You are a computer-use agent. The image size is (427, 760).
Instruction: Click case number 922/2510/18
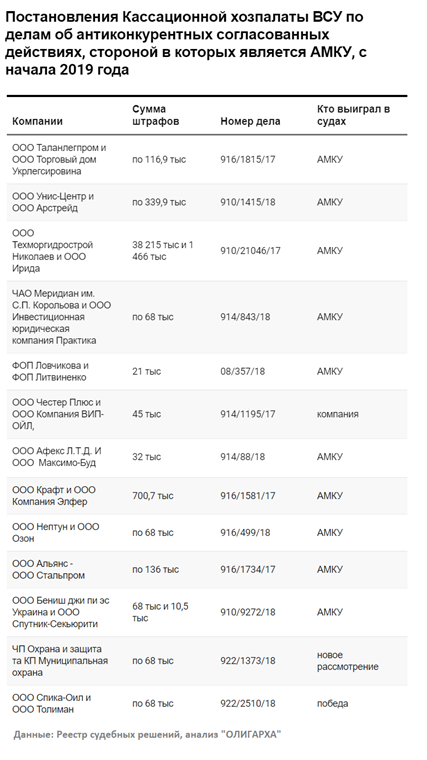(x=248, y=703)
